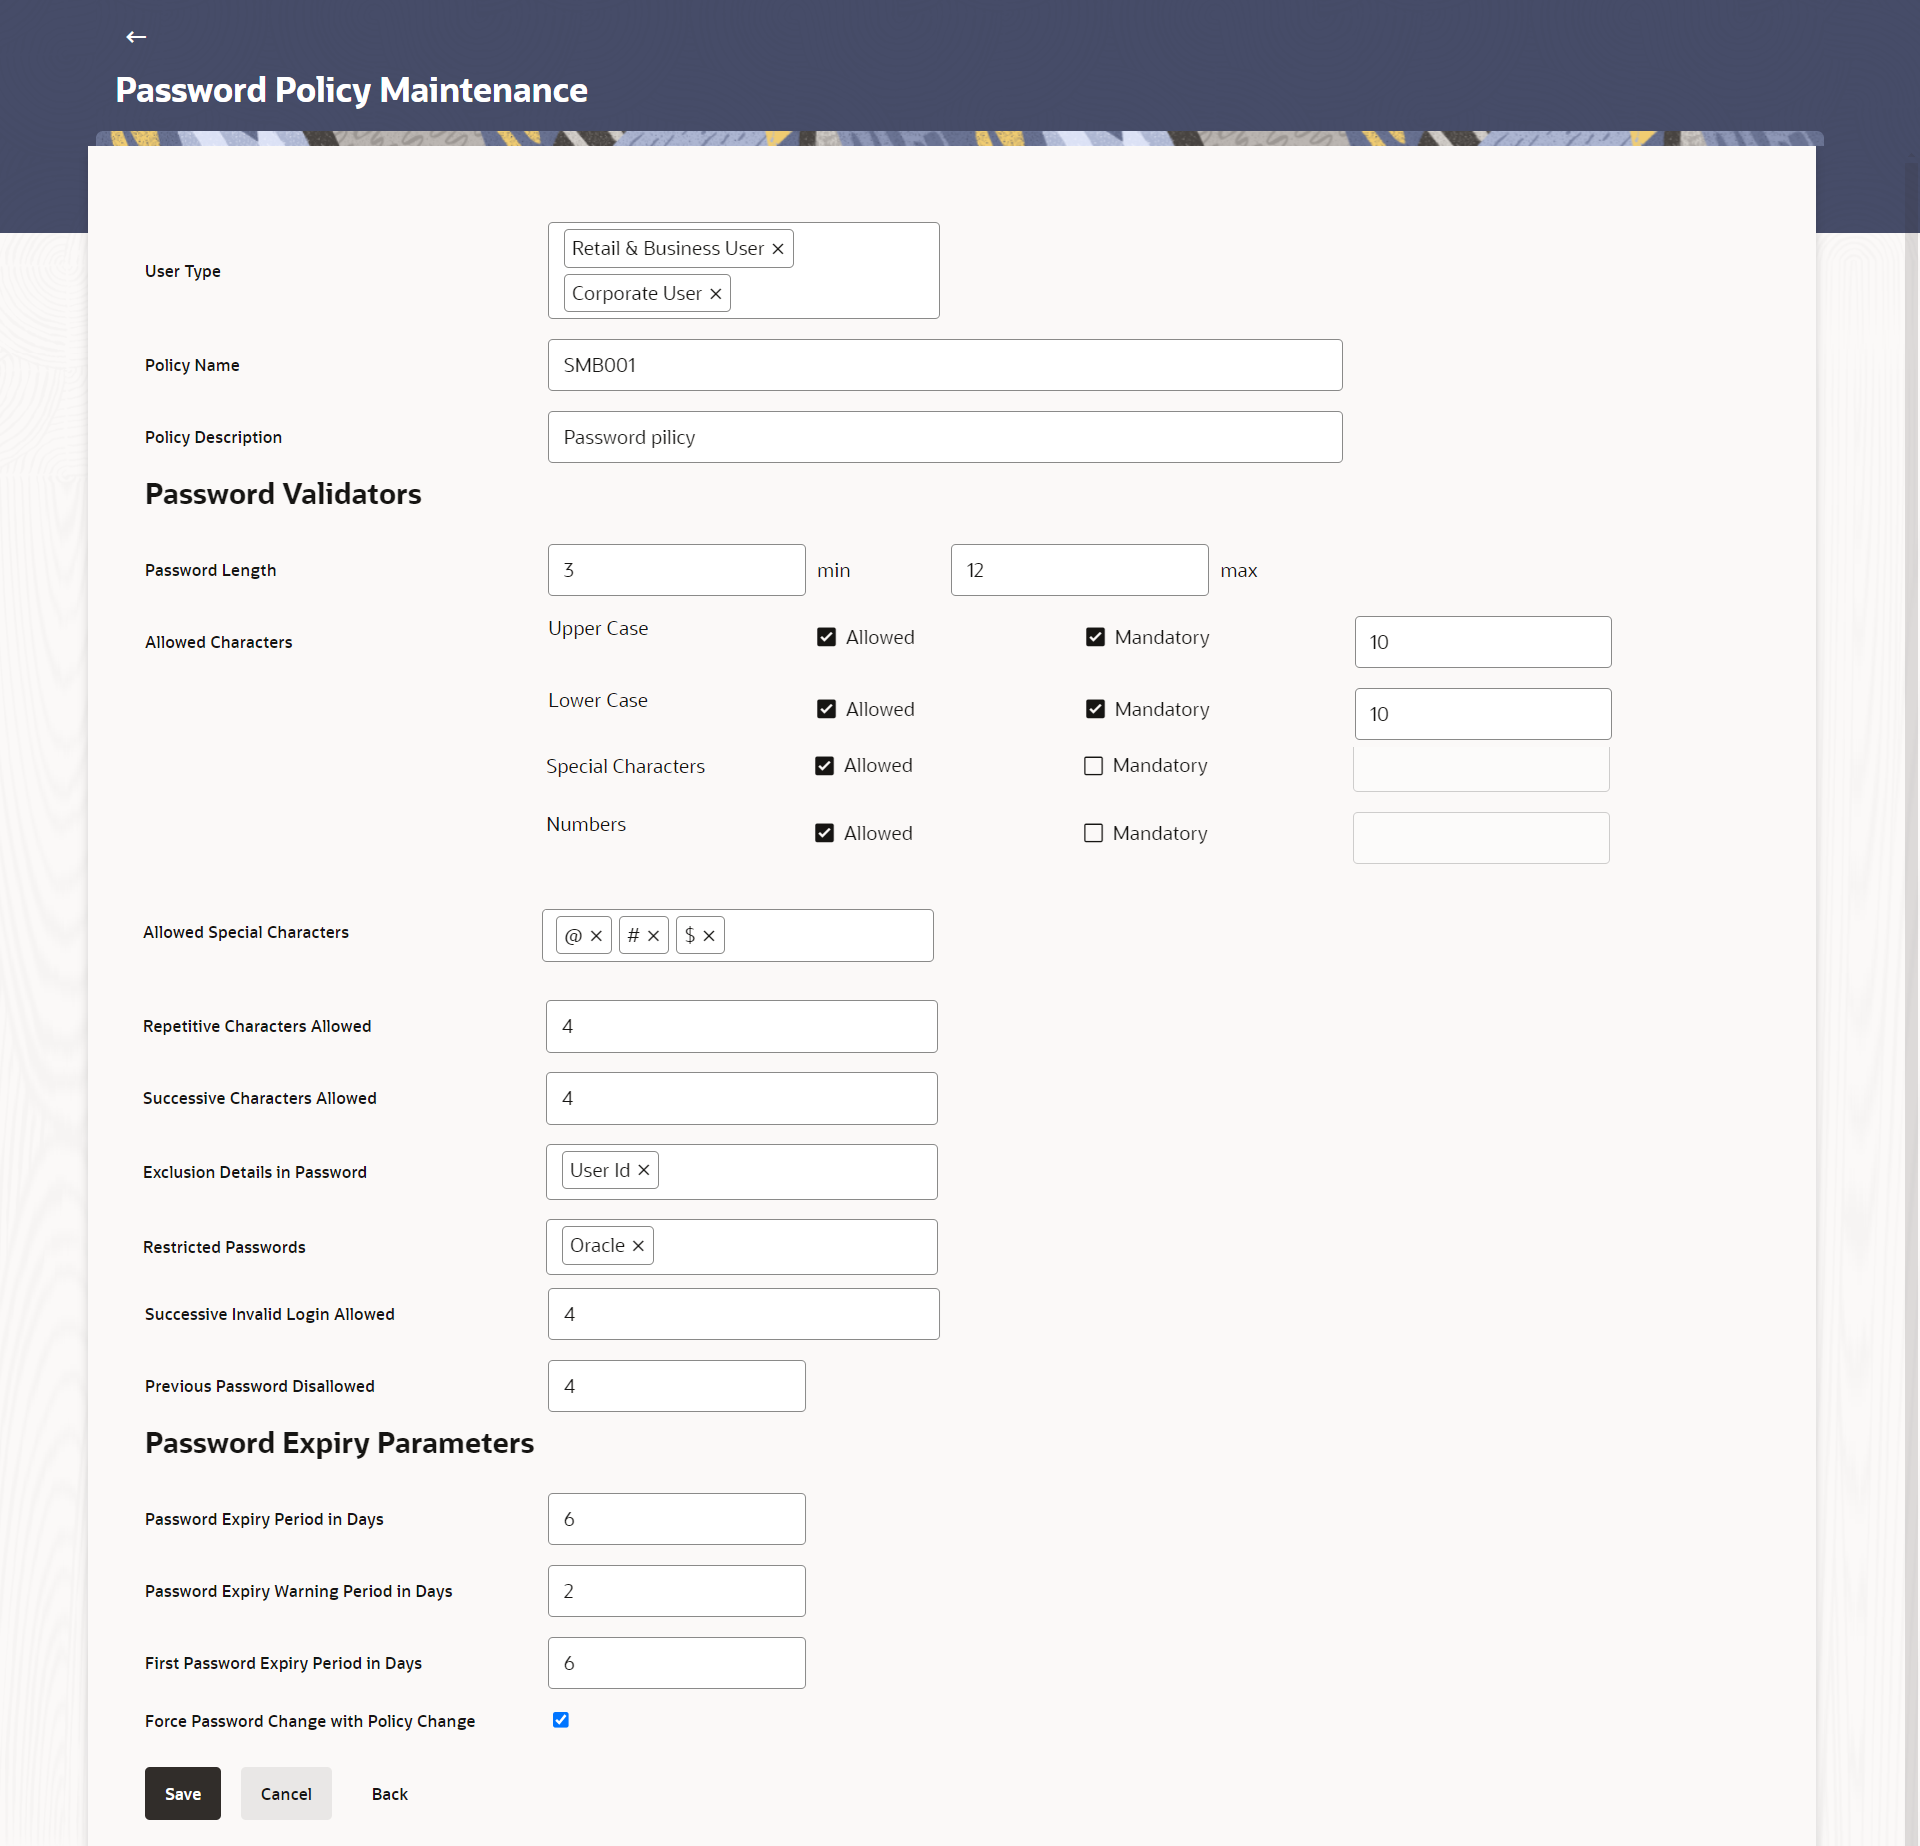
Task: Remove @ special character chip
Action: [596, 936]
